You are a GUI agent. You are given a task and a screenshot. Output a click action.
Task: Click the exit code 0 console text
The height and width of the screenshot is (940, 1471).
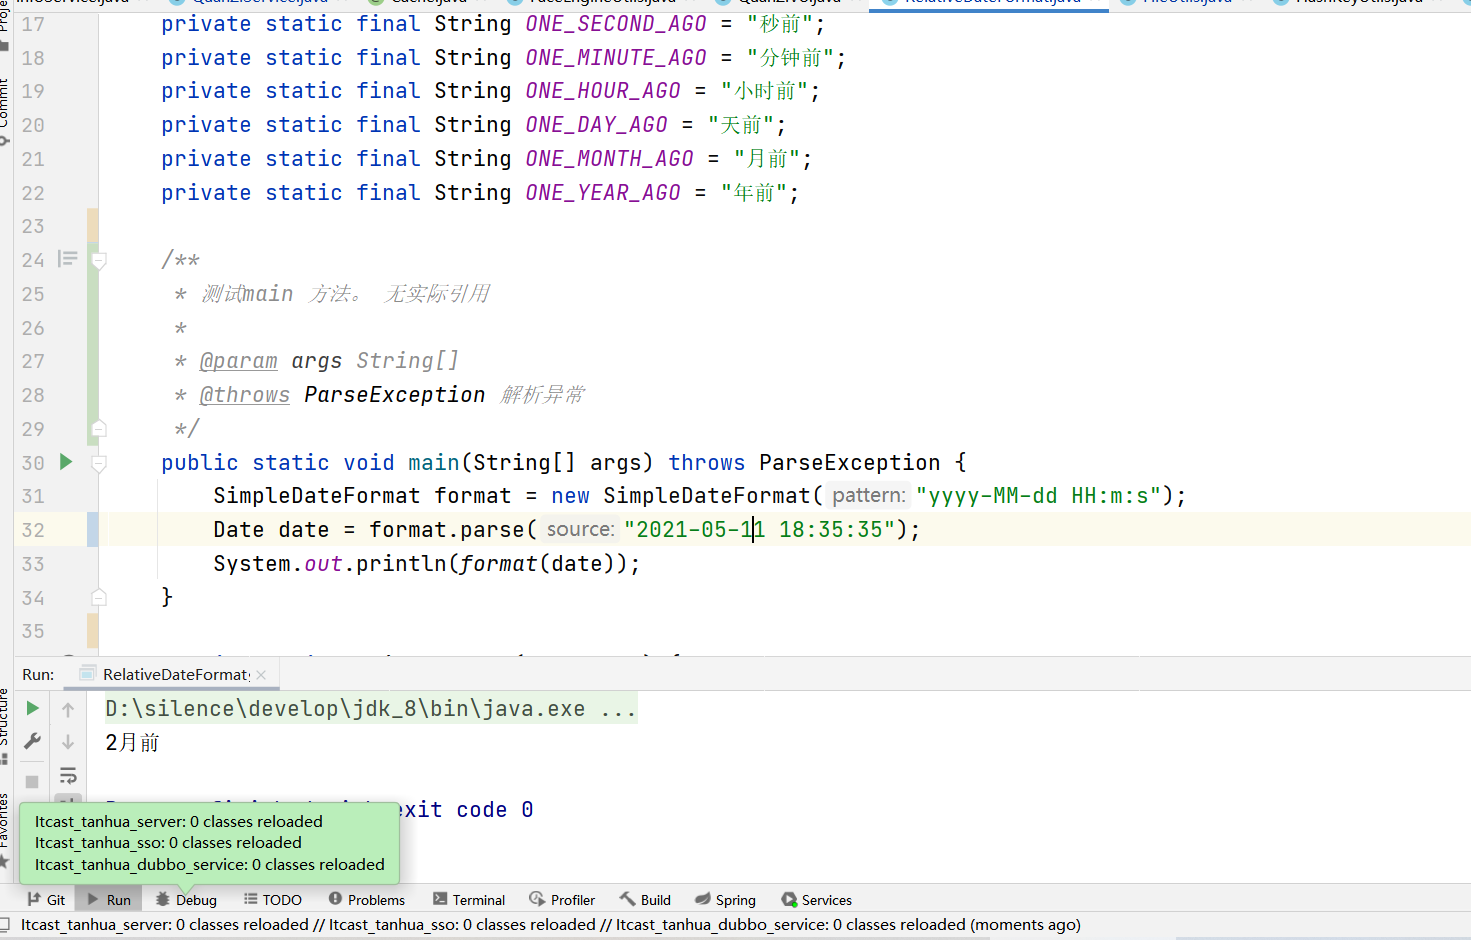[467, 810]
